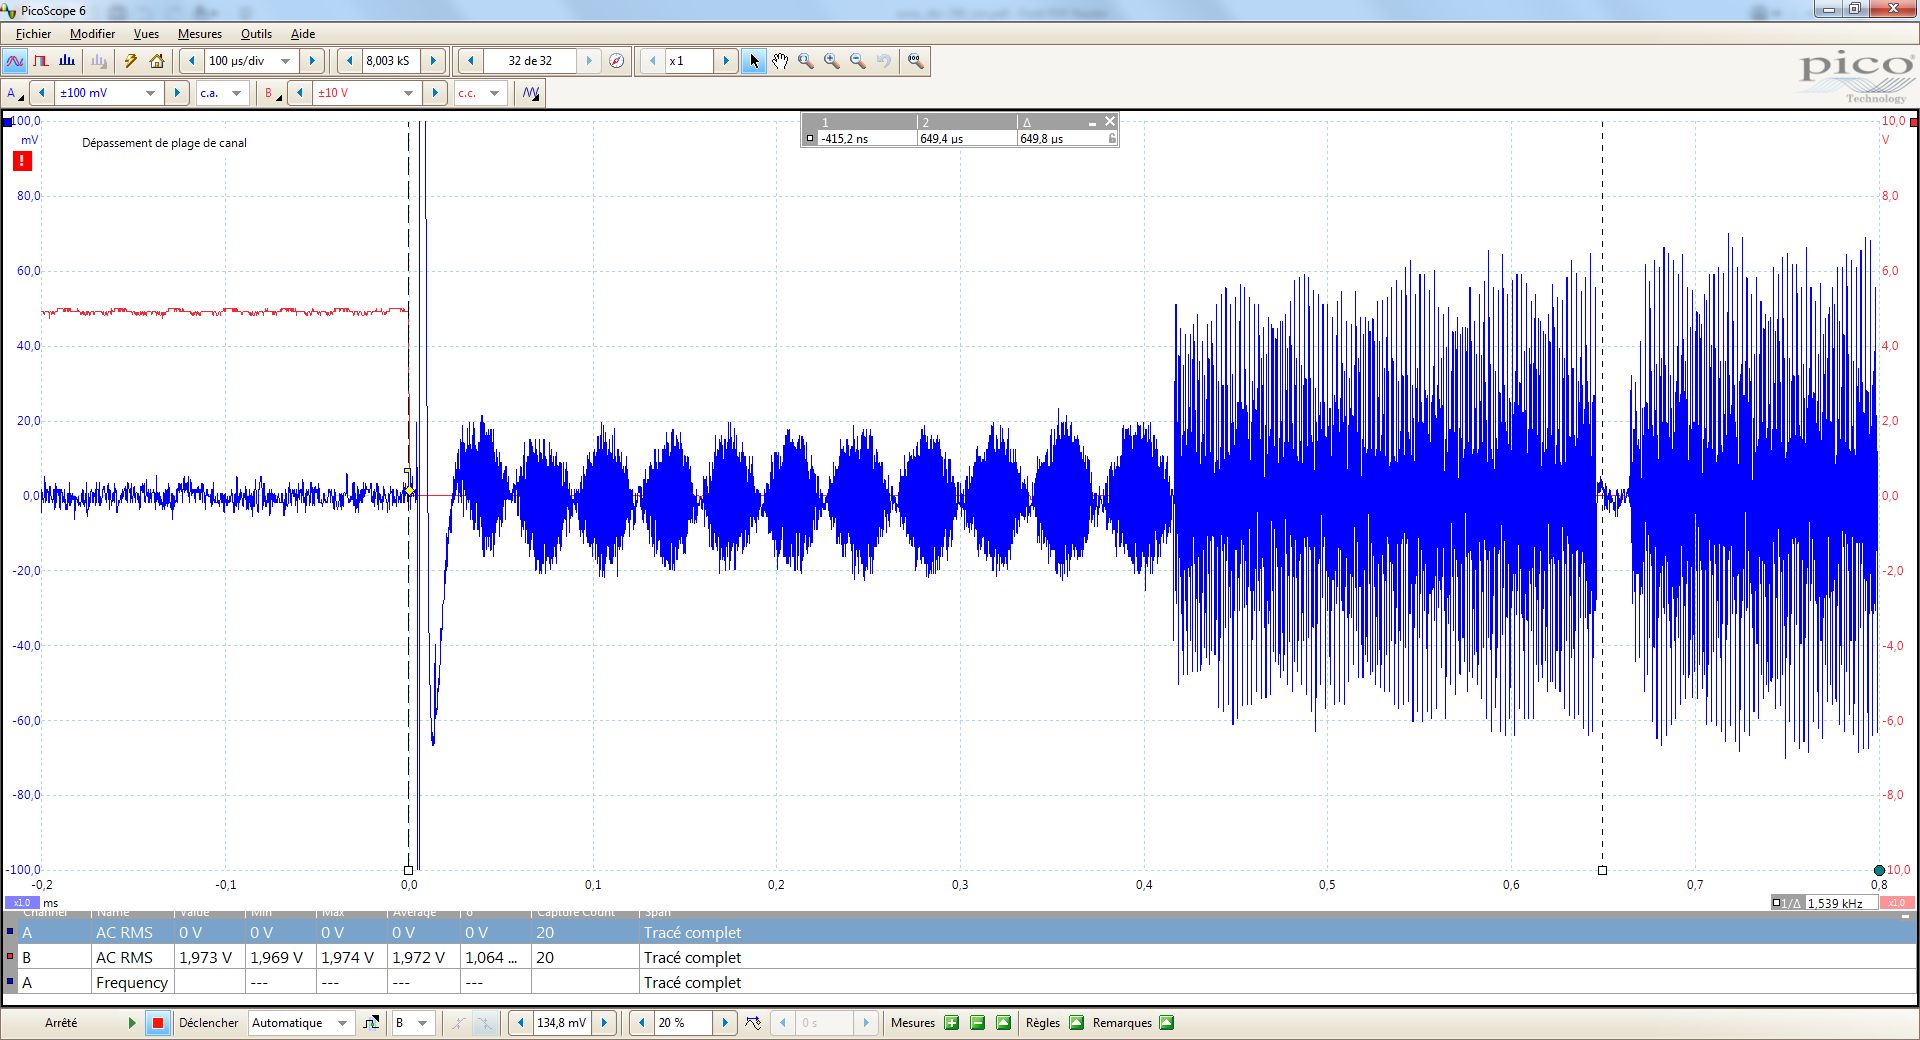Open the Aide menu
The width and height of the screenshot is (1920, 1040).
(303, 34)
